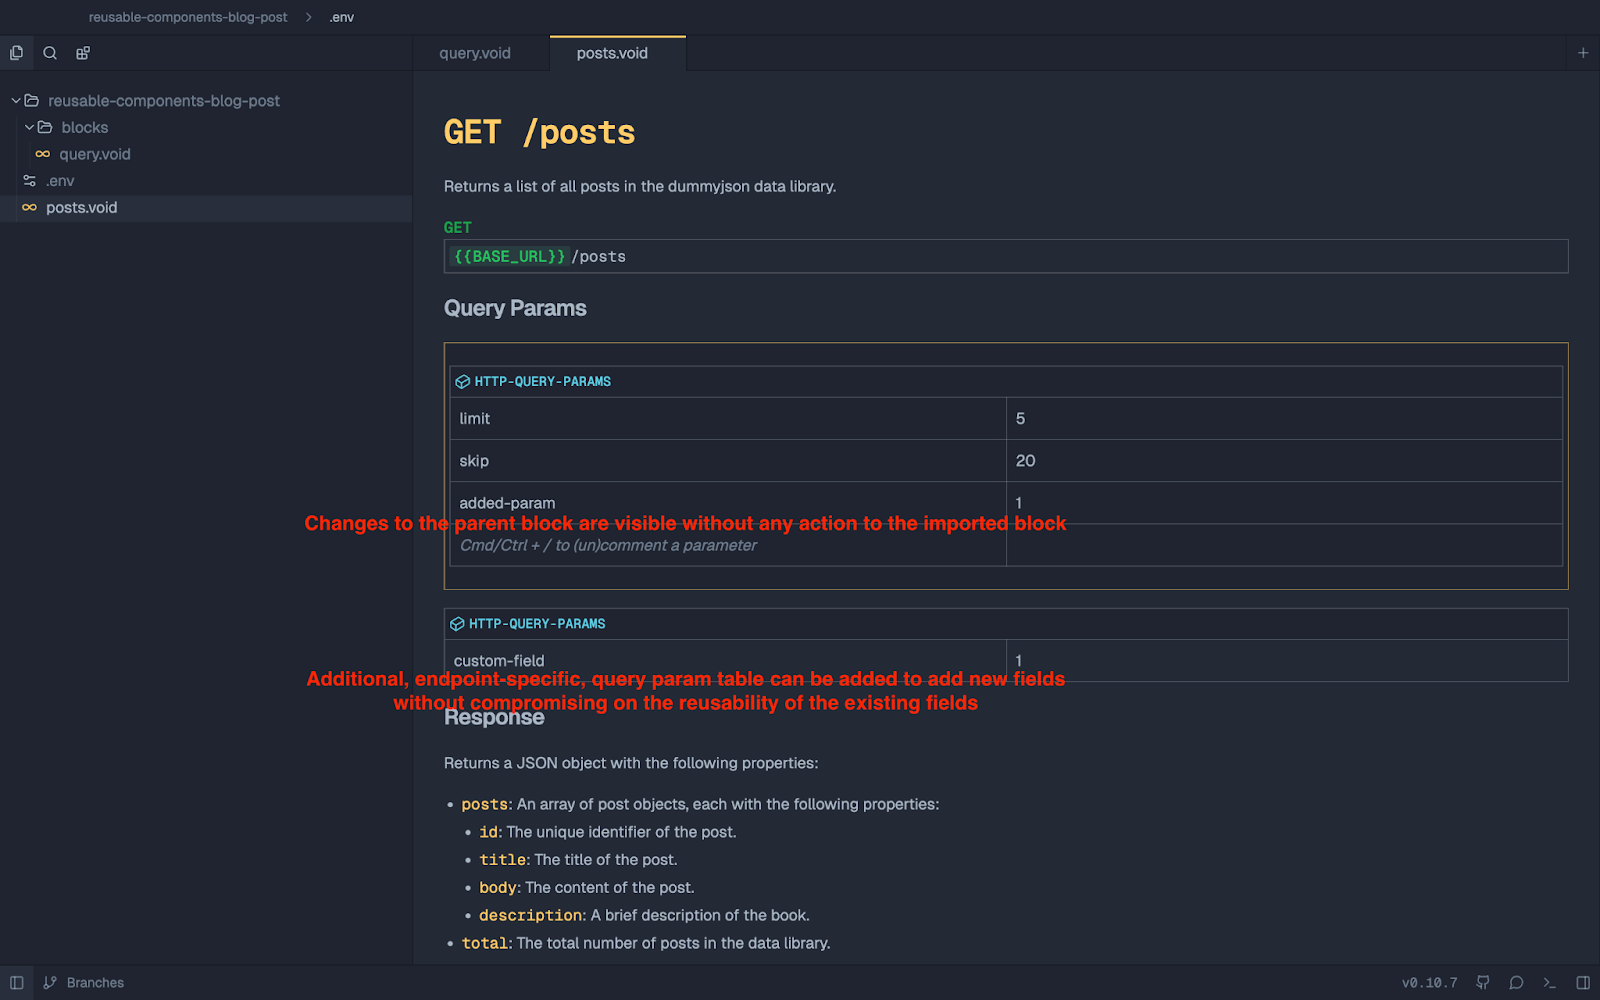
Task: Open the plugins/extensions blocks icon
Action: 83,53
